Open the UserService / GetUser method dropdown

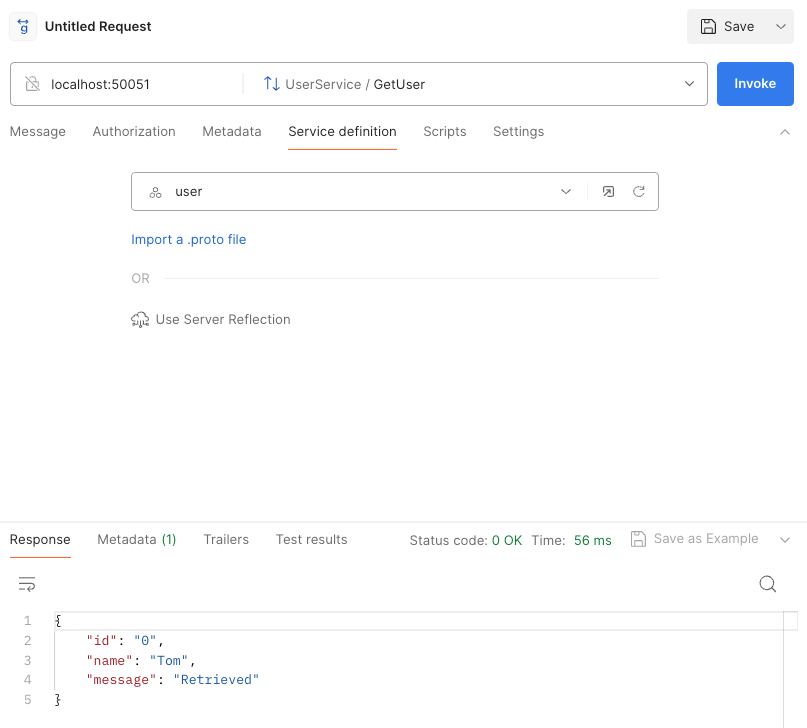coord(688,84)
